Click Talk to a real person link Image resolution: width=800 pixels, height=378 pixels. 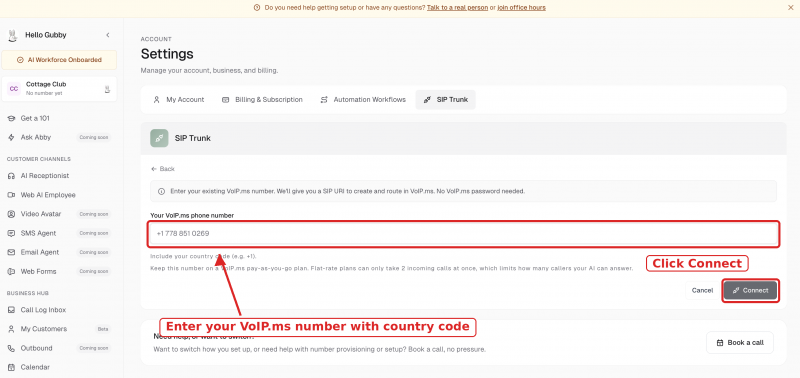pyautogui.click(x=457, y=8)
